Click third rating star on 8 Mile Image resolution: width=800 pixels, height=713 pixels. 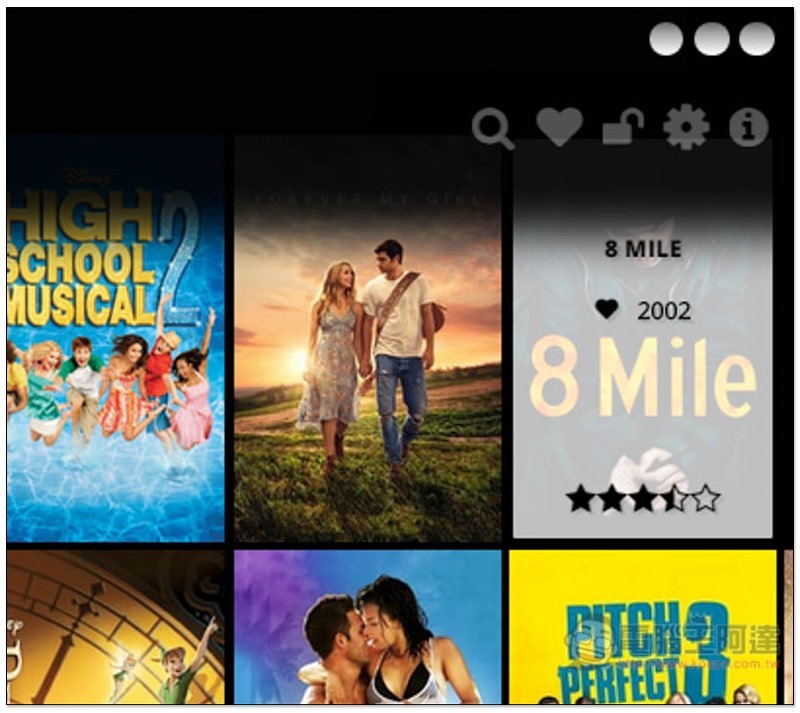coord(643,499)
